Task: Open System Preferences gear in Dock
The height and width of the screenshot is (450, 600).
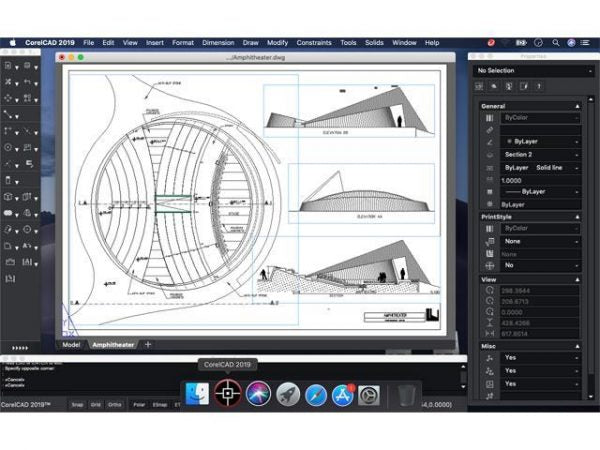Action: pos(369,395)
